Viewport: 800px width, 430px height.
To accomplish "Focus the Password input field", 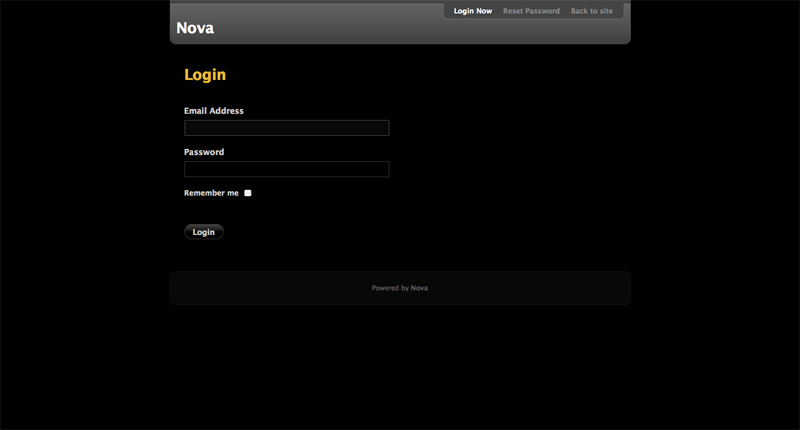I will click(286, 169).
